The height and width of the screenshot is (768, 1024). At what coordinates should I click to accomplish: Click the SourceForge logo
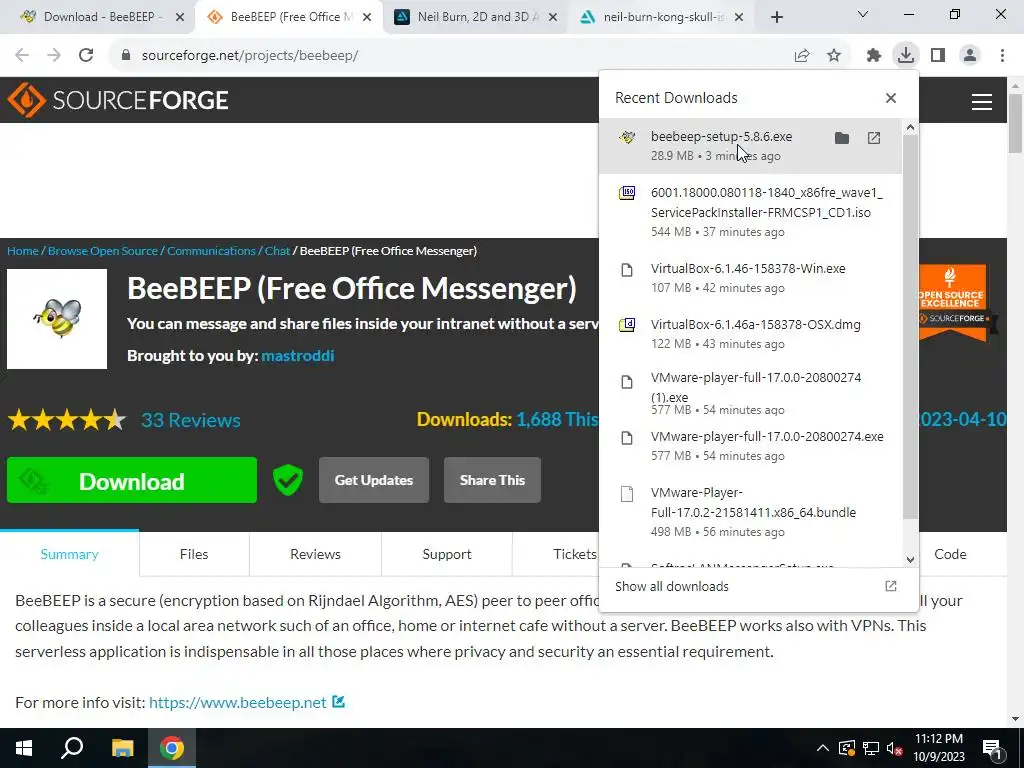[118, 100]
